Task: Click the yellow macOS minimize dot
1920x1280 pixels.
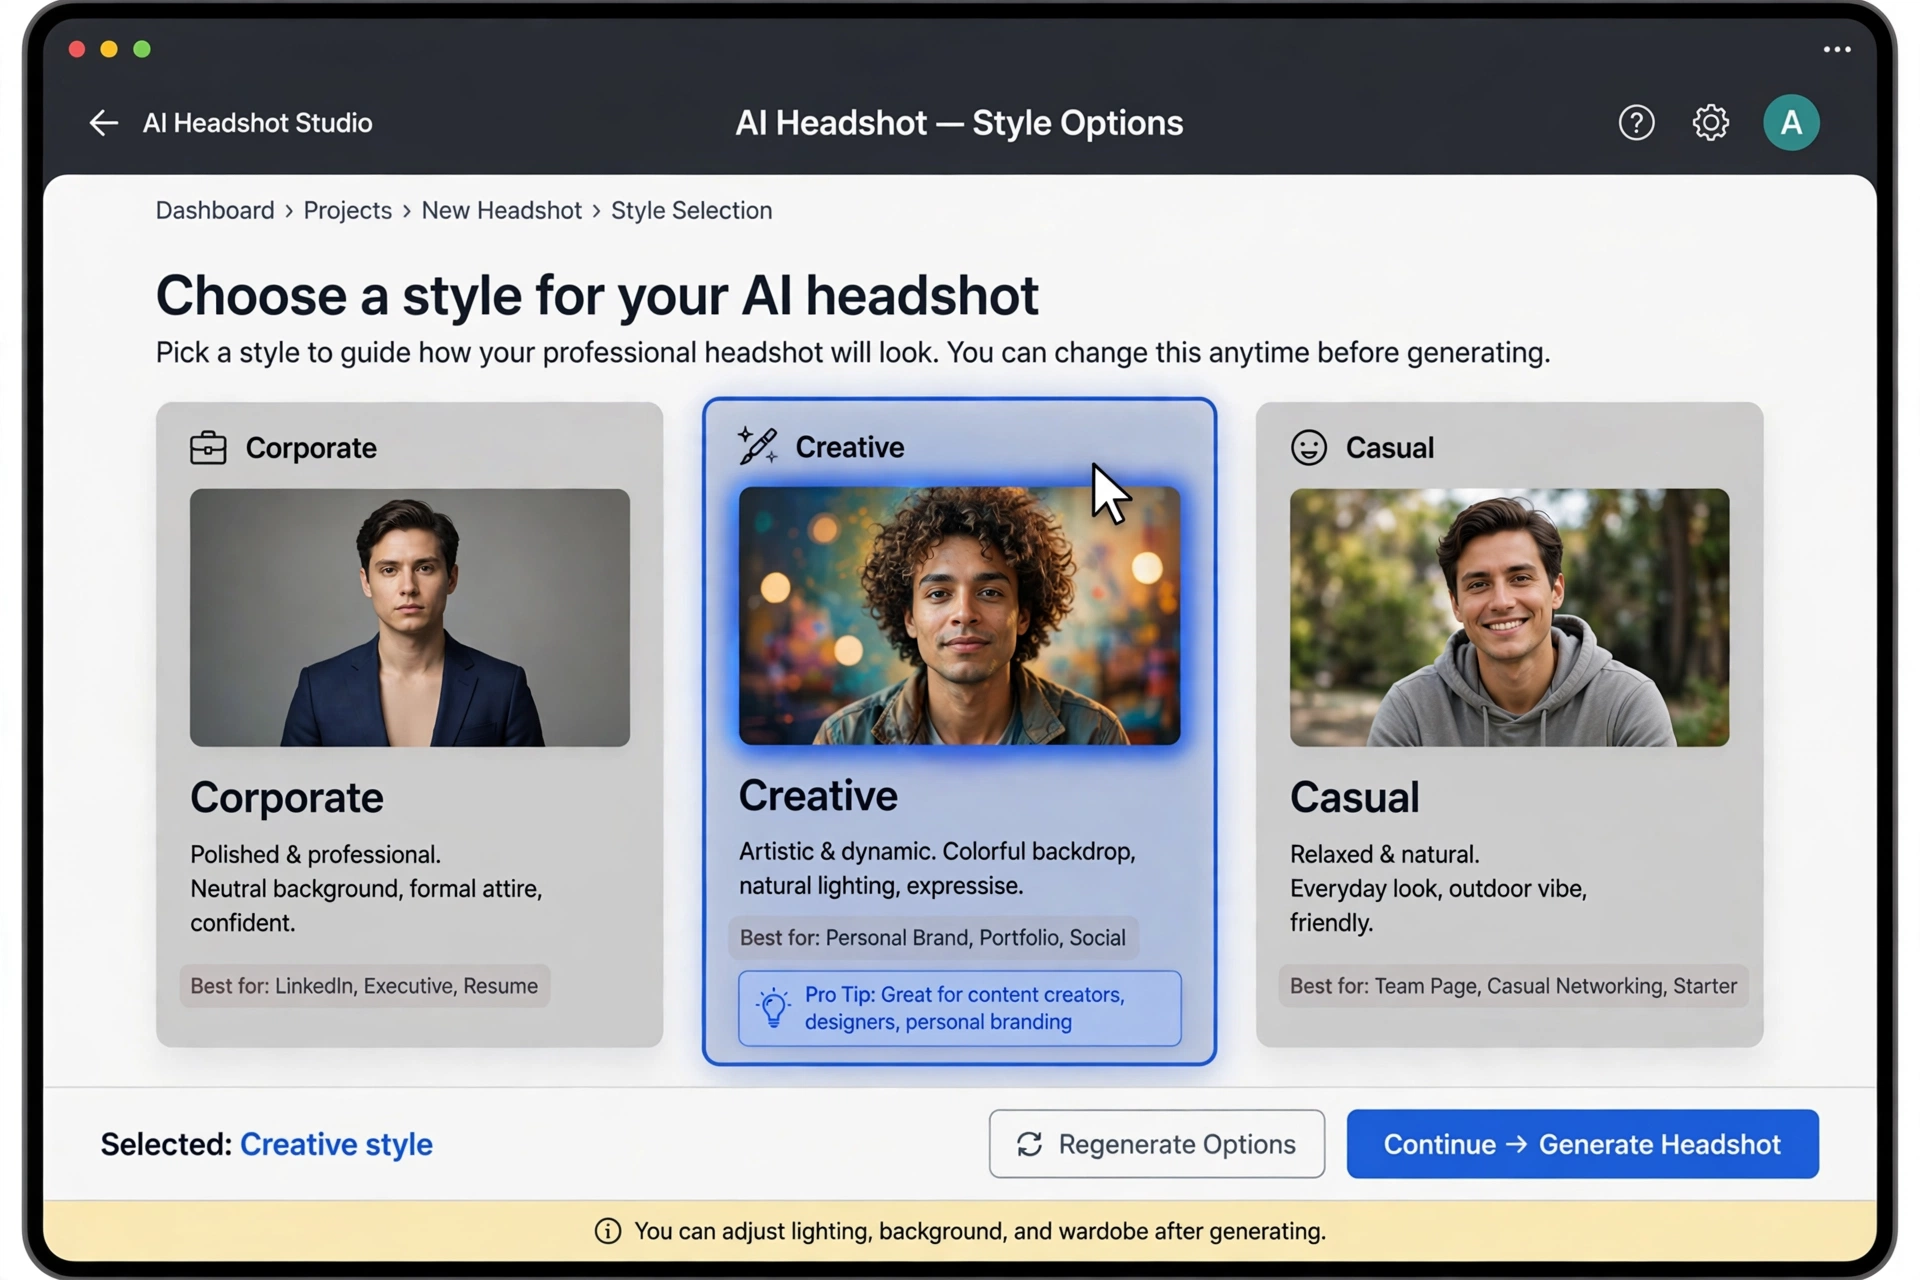Action: point(109,49)
